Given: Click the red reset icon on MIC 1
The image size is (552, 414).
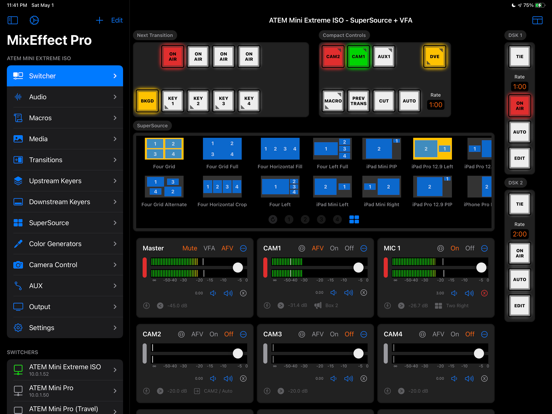Looking at the screenshot, I should click(x=484, y=293).
